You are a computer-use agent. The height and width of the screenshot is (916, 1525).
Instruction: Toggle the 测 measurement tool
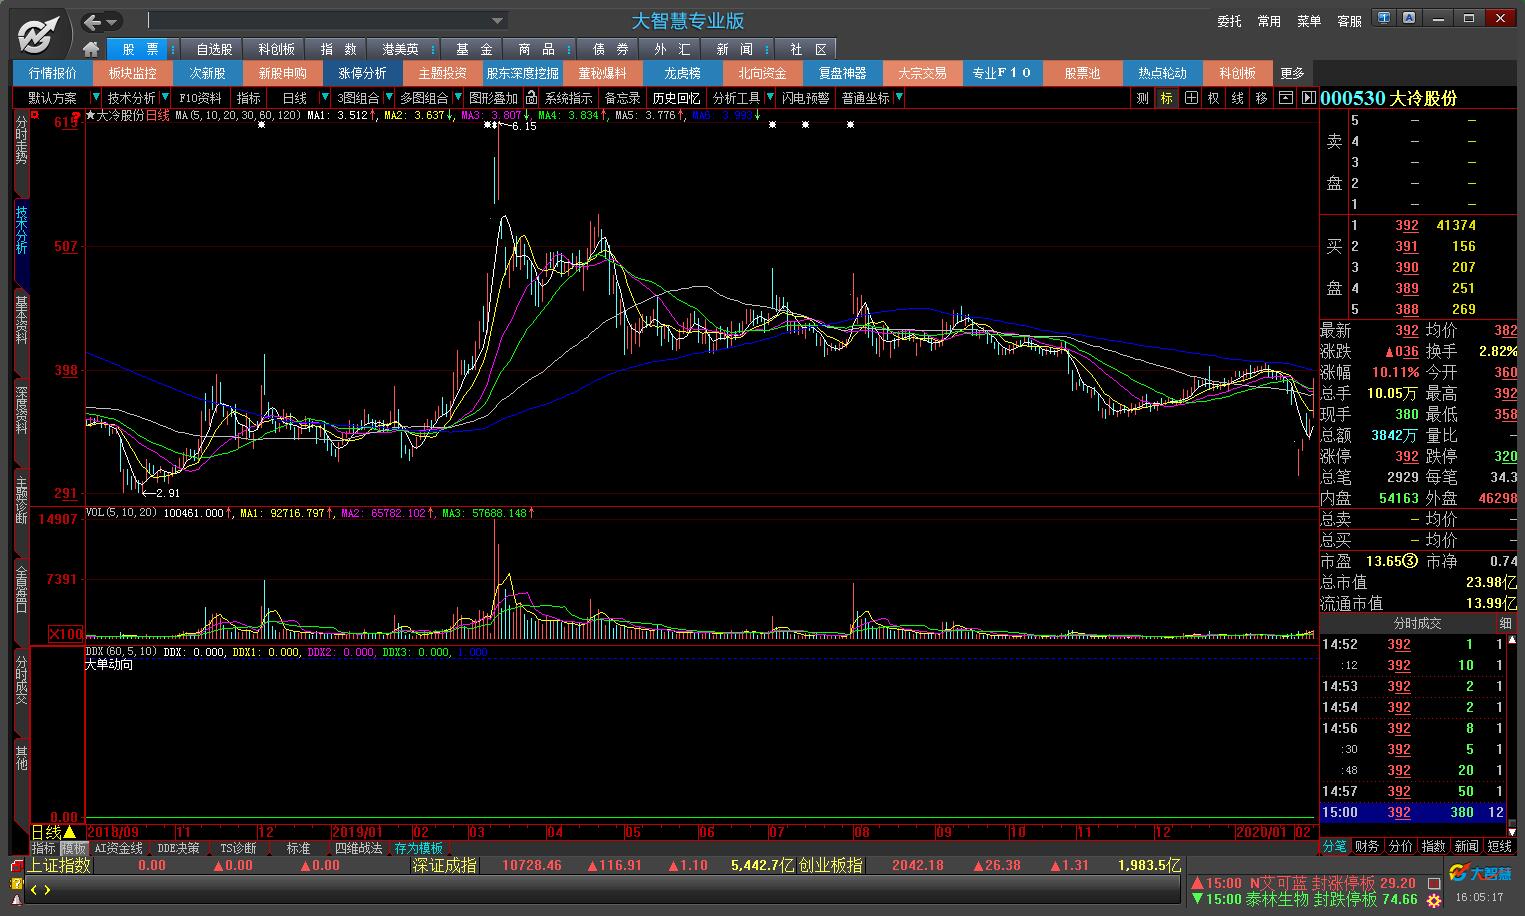(x=1143, y=98)
